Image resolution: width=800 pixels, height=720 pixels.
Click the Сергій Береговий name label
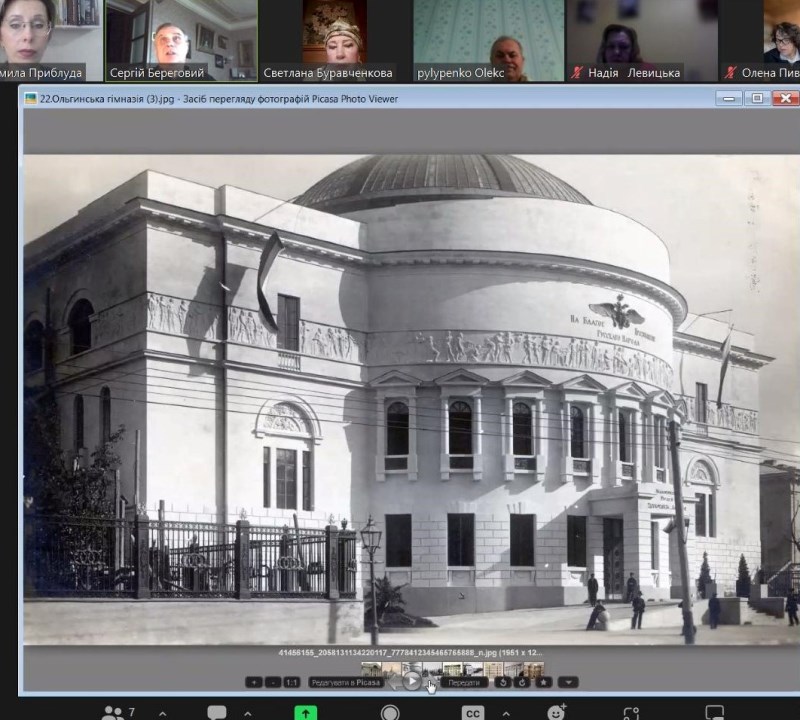click(157, 73)
